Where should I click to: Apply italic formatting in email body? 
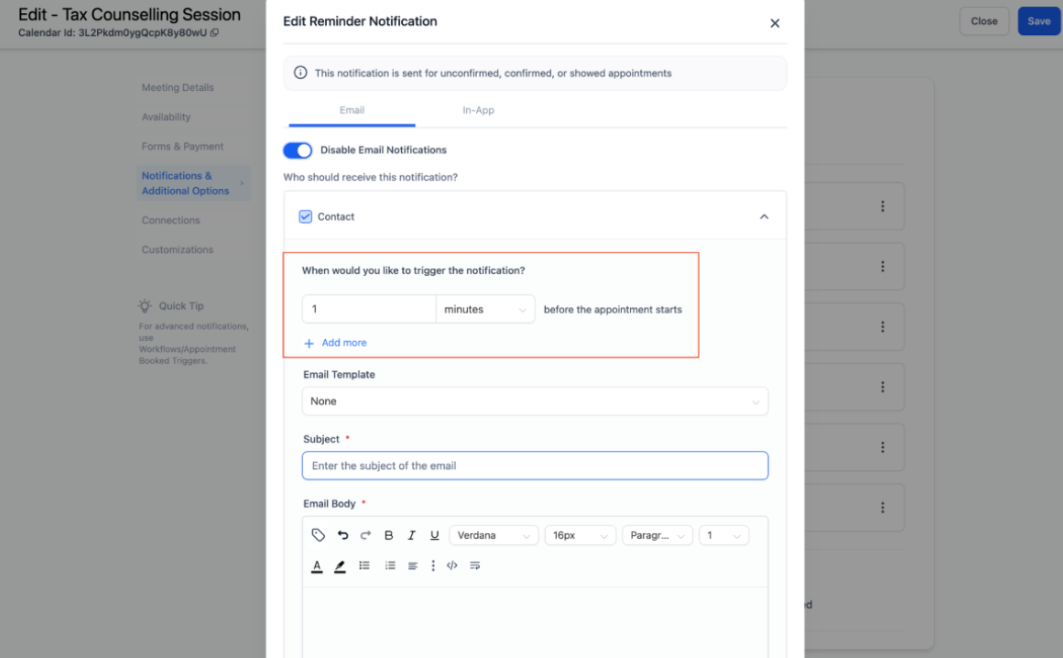coord(411,535)
